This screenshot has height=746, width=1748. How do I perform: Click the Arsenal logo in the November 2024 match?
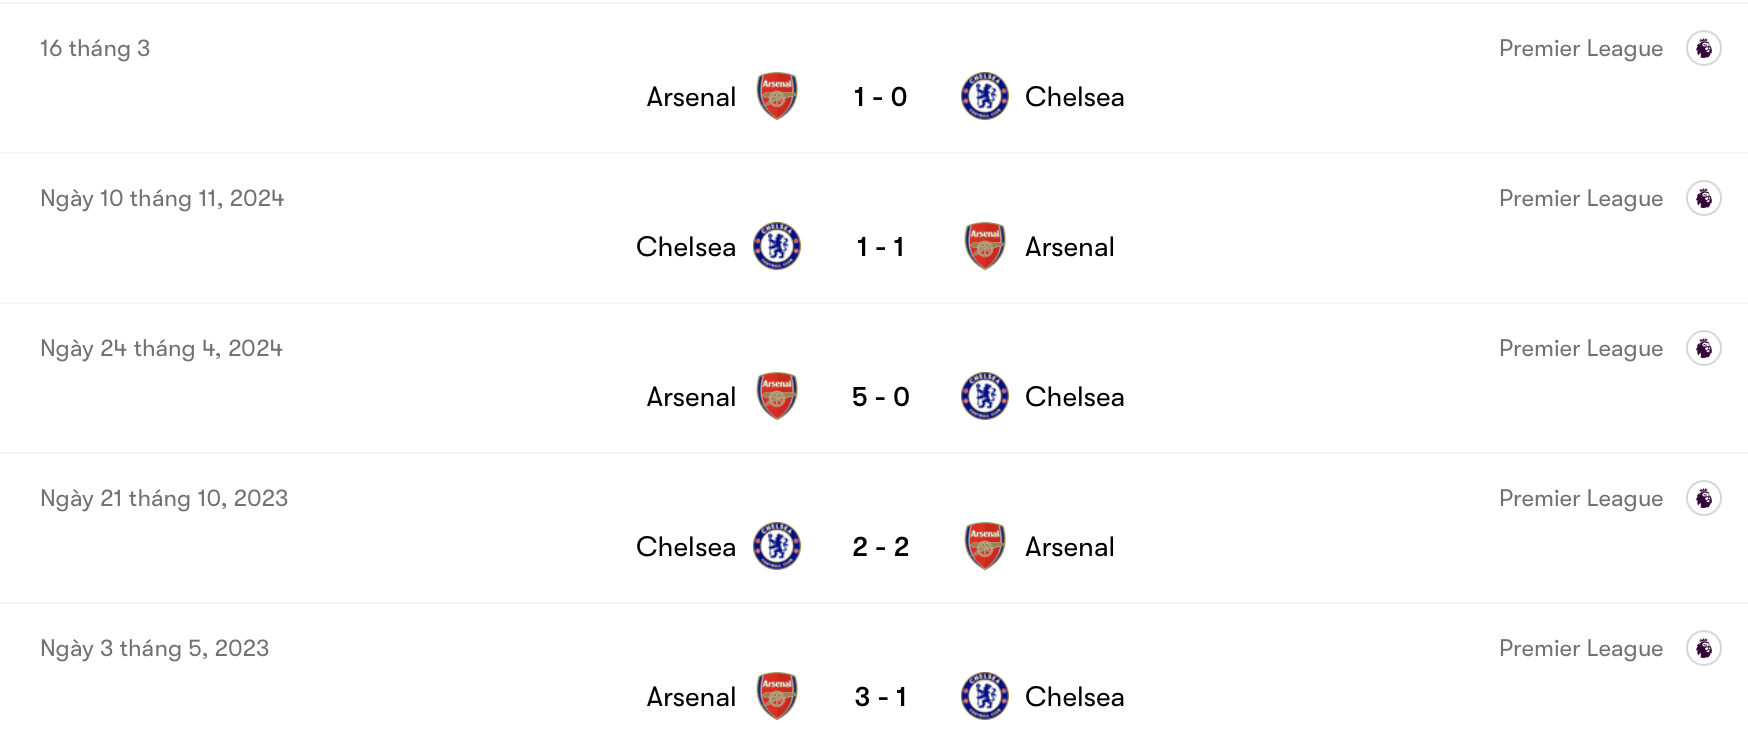coord(984,247)
